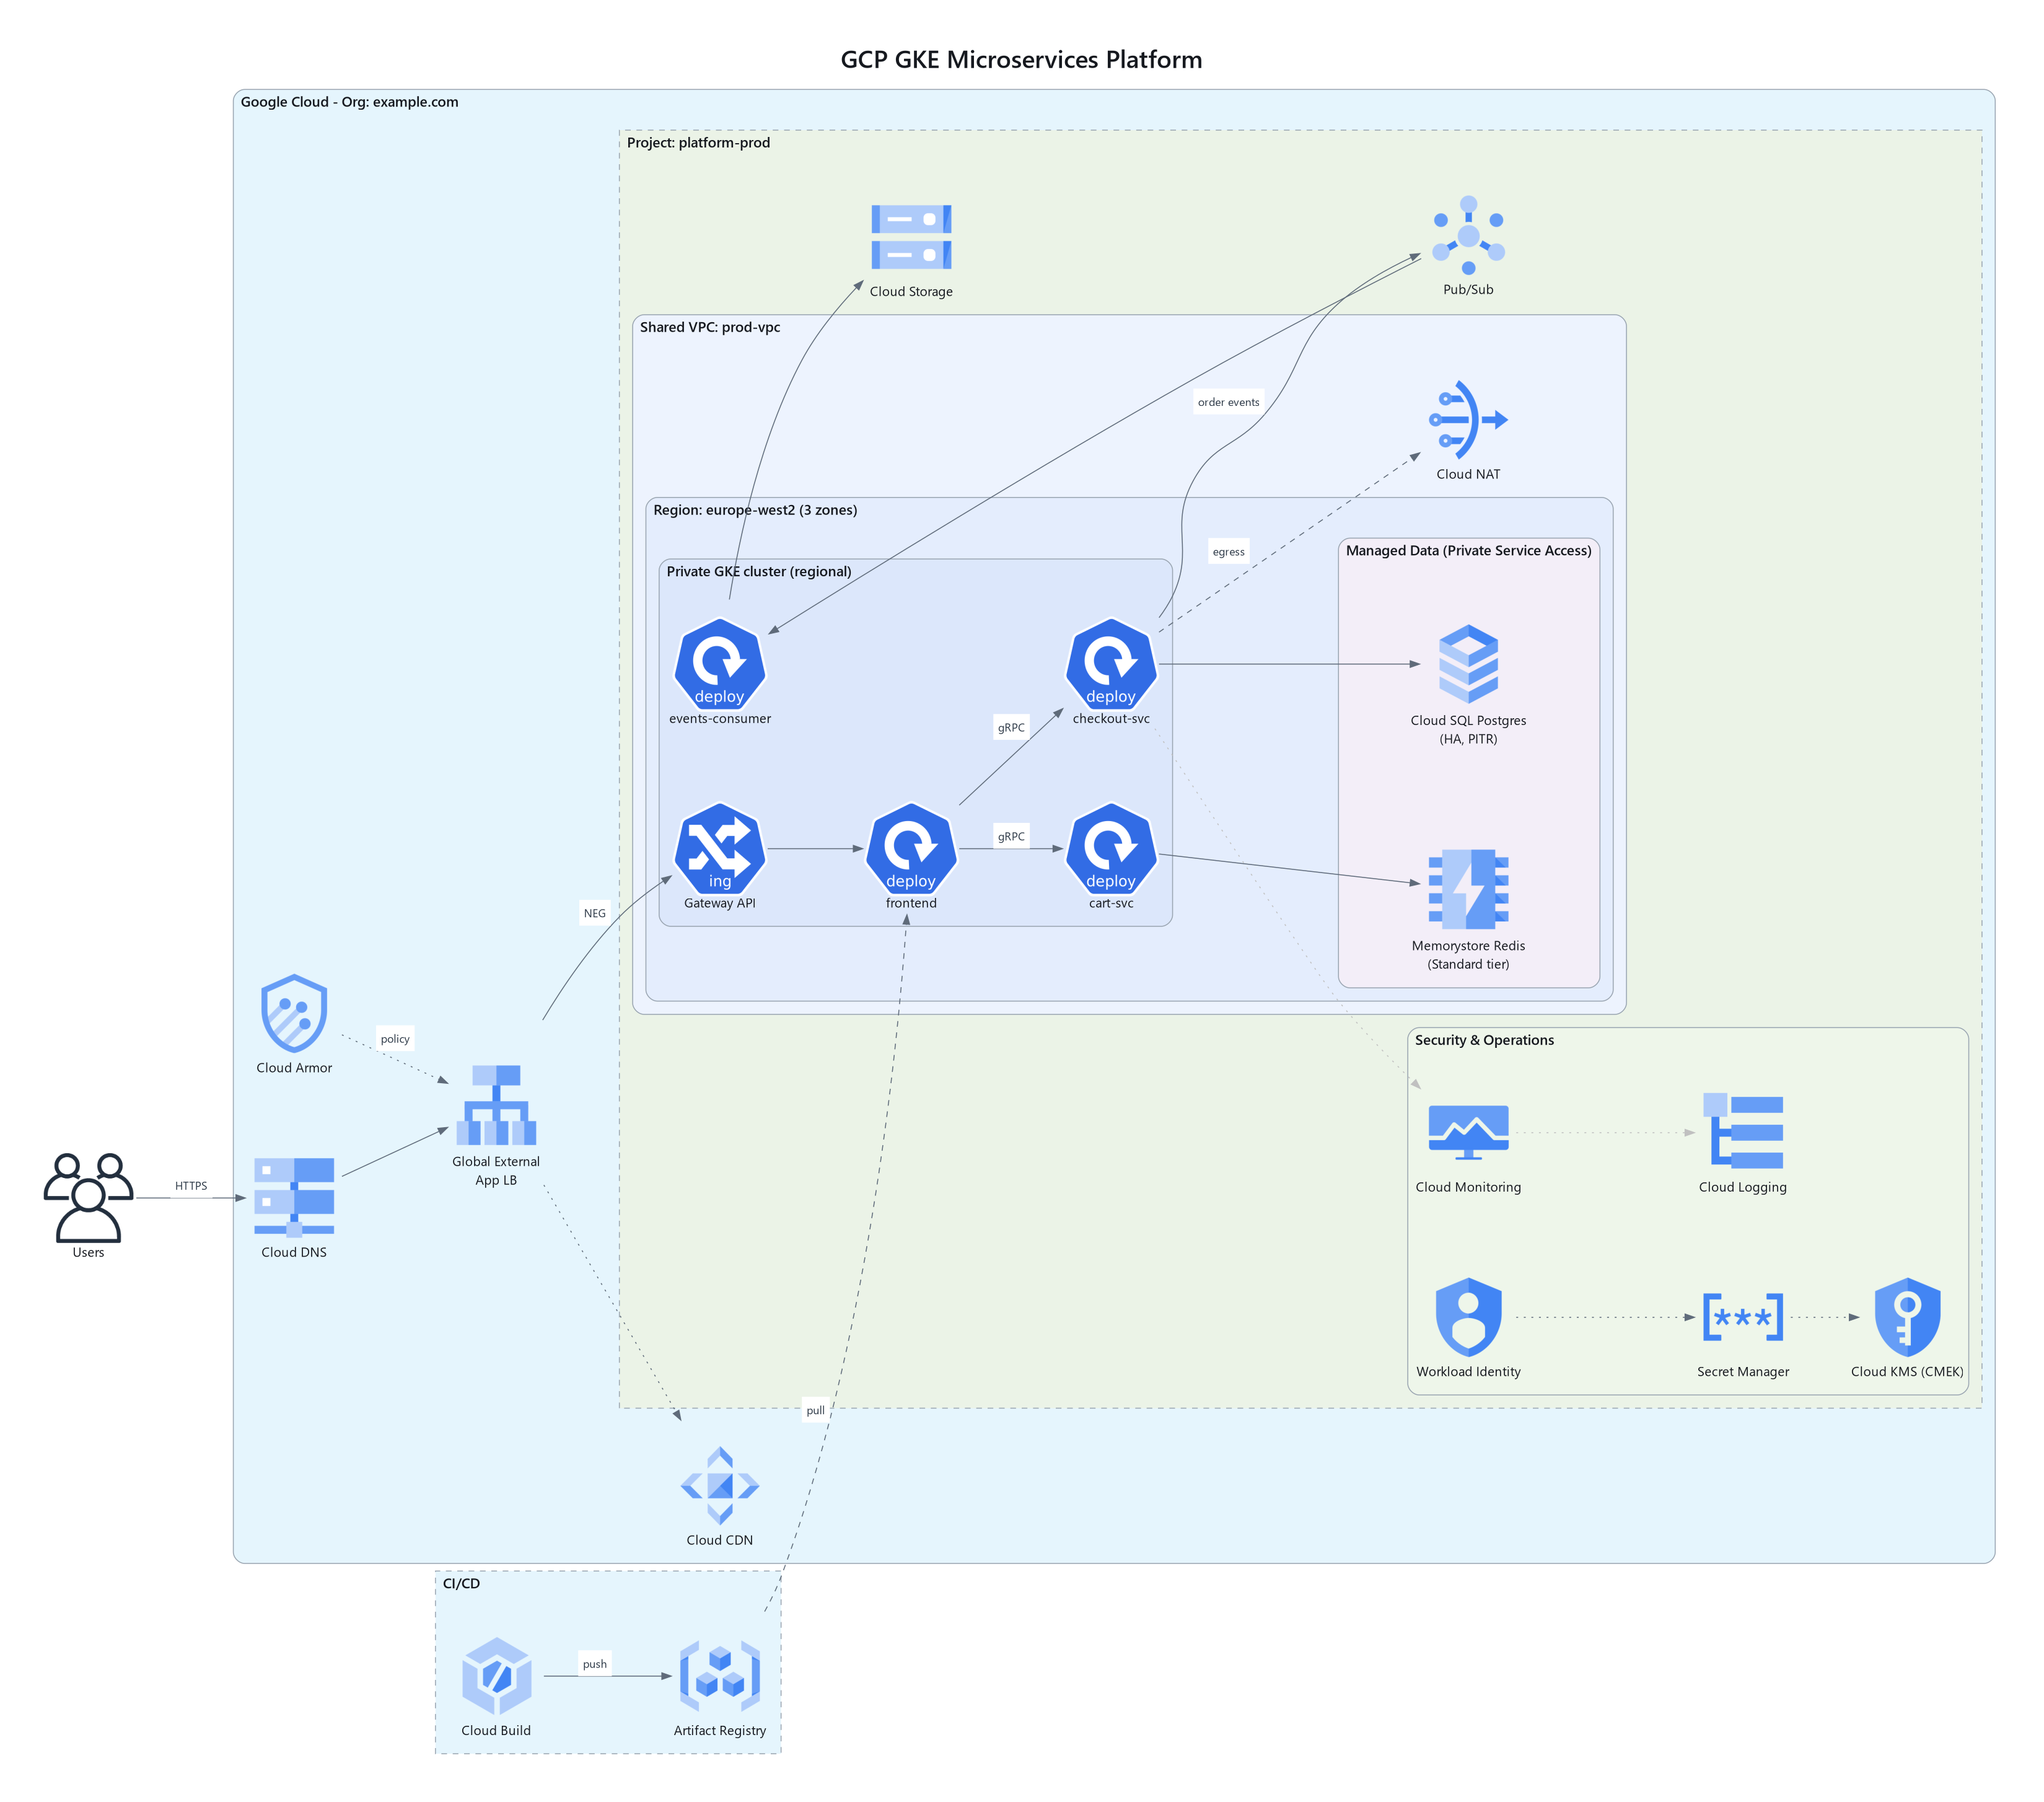Screen dimensions: 2044x1802
Task: Select the 'Region: europe-west2 (3 zones)' label
Action: [755, 510]
